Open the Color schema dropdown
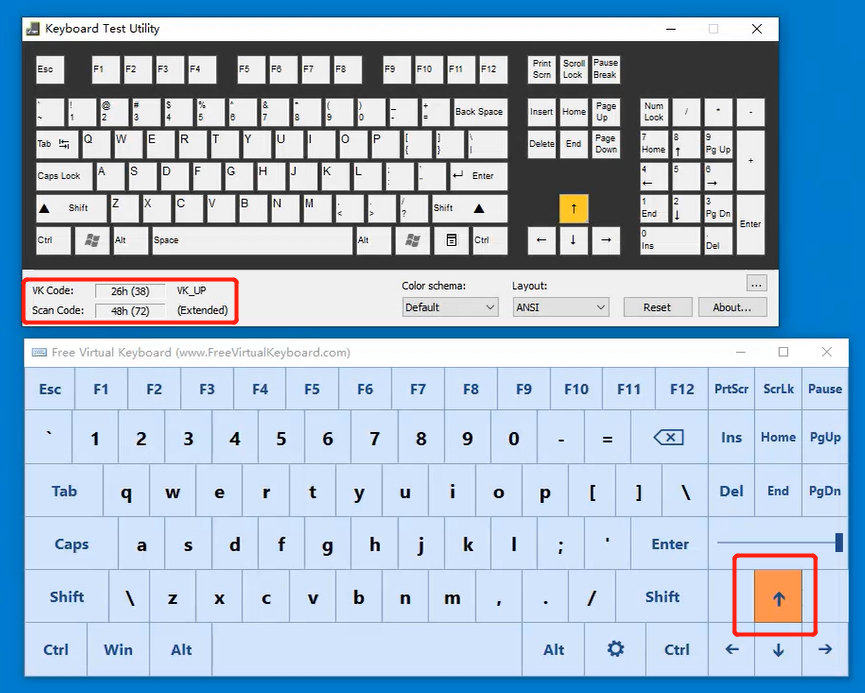The width and height of the screenshot is (865, 693). pyautogui.click(x=450, y=307)
